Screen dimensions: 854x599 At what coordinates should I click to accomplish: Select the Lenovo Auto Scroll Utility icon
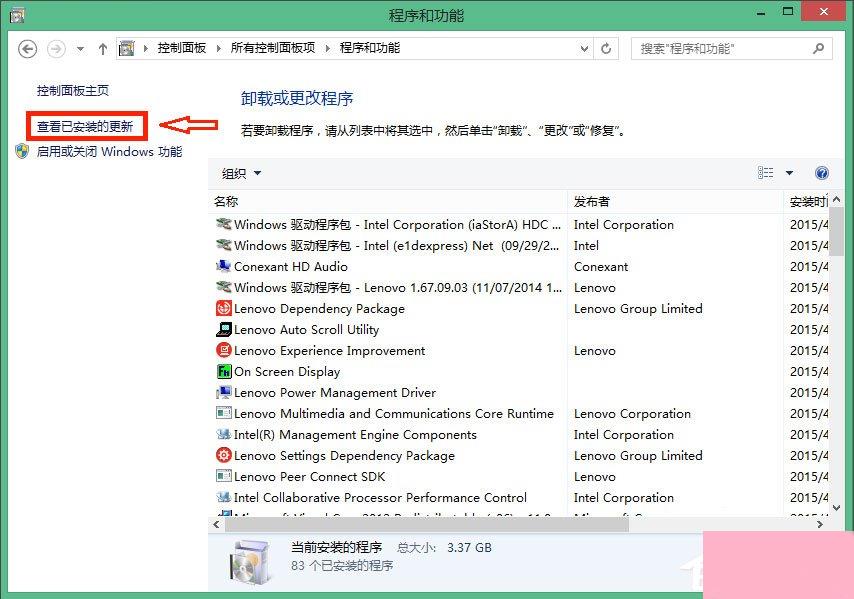click(223, 329)
